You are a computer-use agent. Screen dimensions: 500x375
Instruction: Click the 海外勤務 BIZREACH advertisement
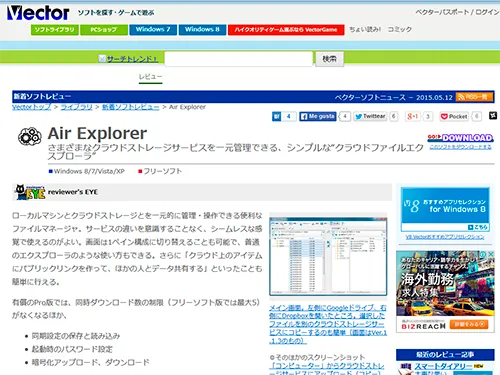click(445, 292)
